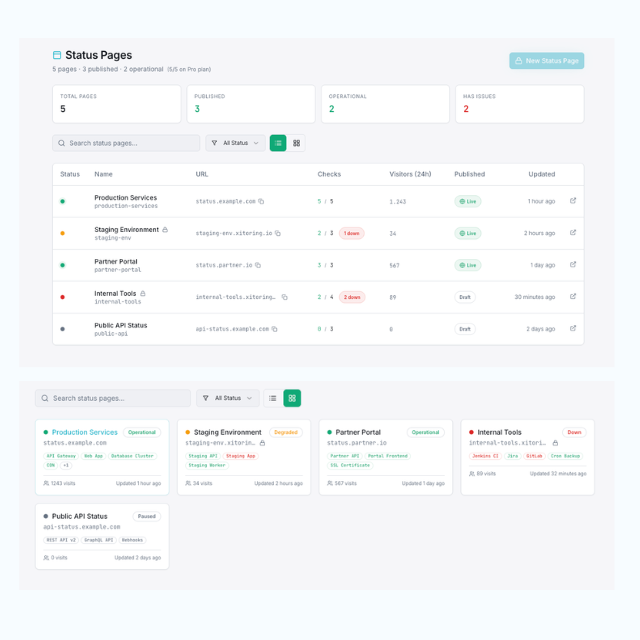Expand the +1 more tags chip

point(66,465)
